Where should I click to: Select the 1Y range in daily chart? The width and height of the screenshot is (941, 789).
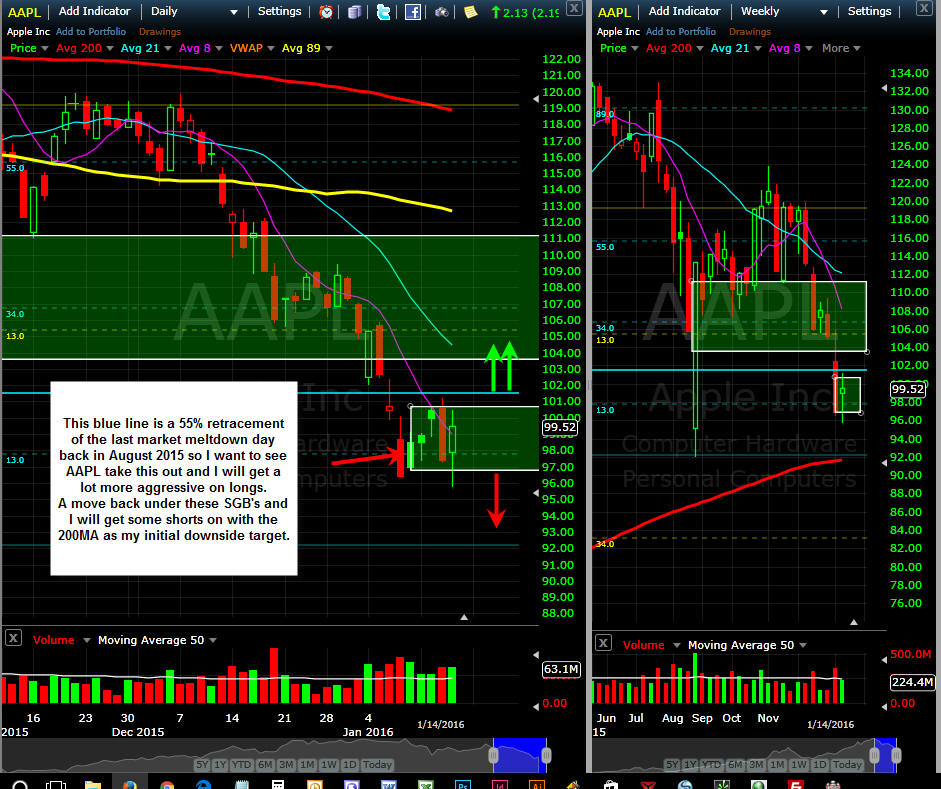(x=220, y=764)
